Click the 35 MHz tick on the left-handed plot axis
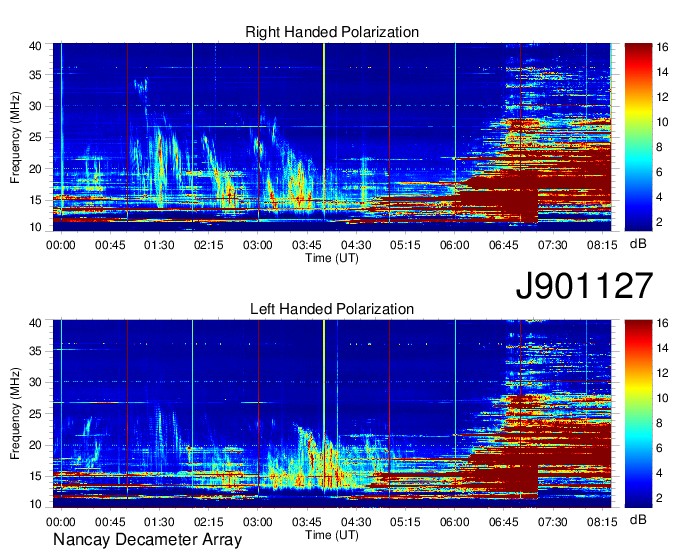 [35, 351]
